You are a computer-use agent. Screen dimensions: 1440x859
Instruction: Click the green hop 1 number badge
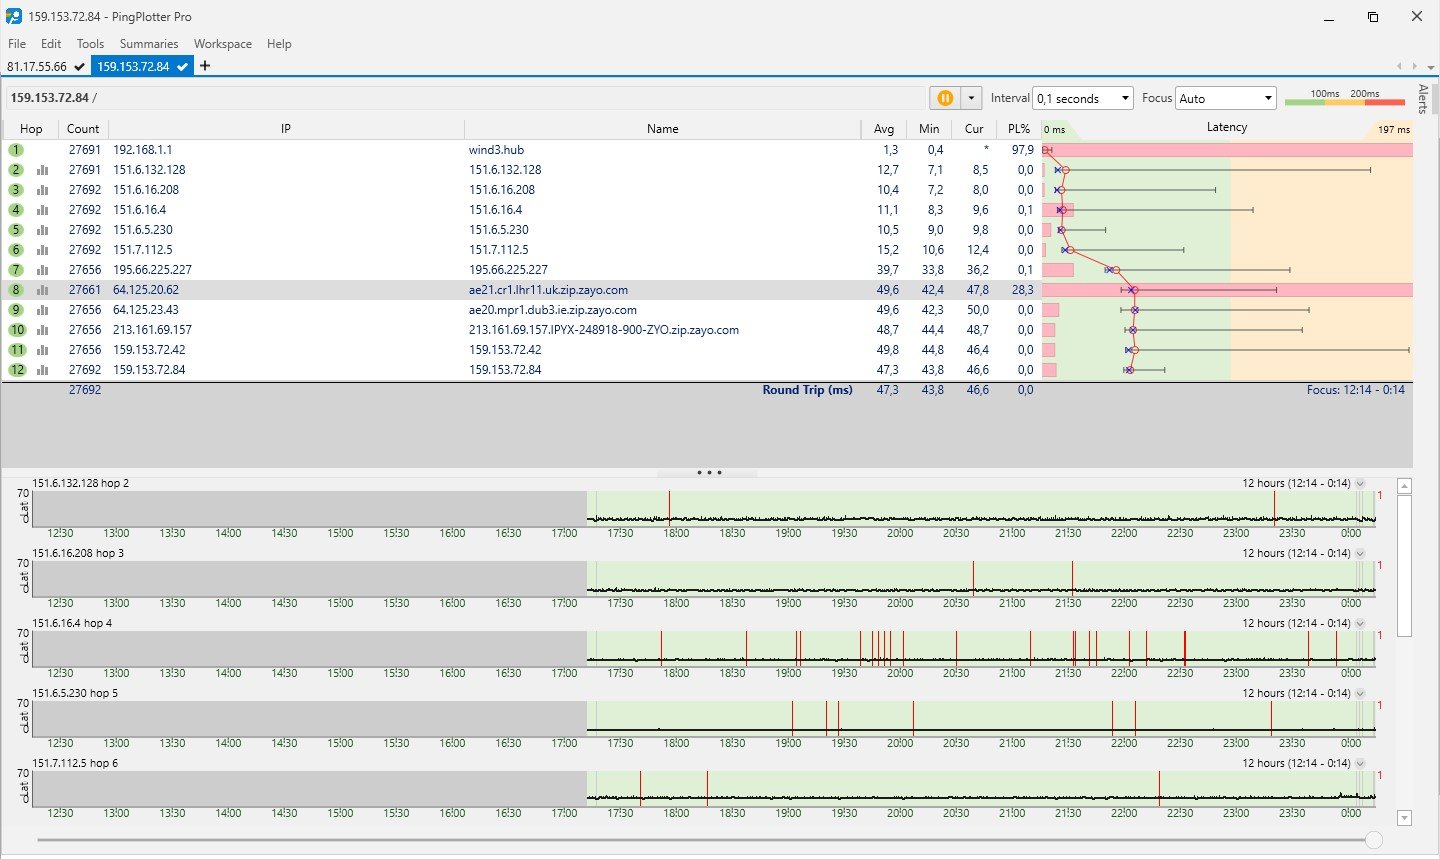(16, 150)
